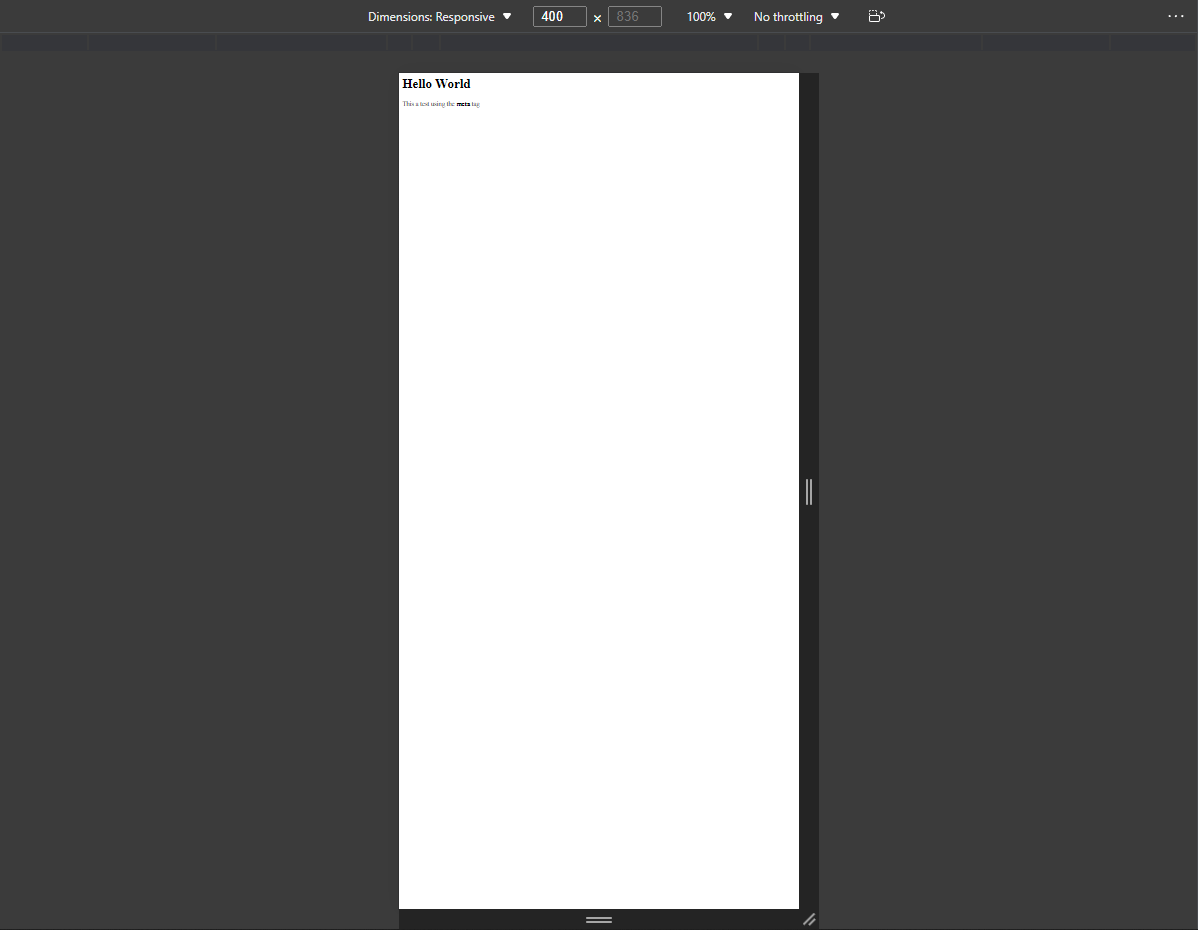This screenshot has width=1198, height=930.
Task: Click the height field showing 836
Action: point(634,17)
